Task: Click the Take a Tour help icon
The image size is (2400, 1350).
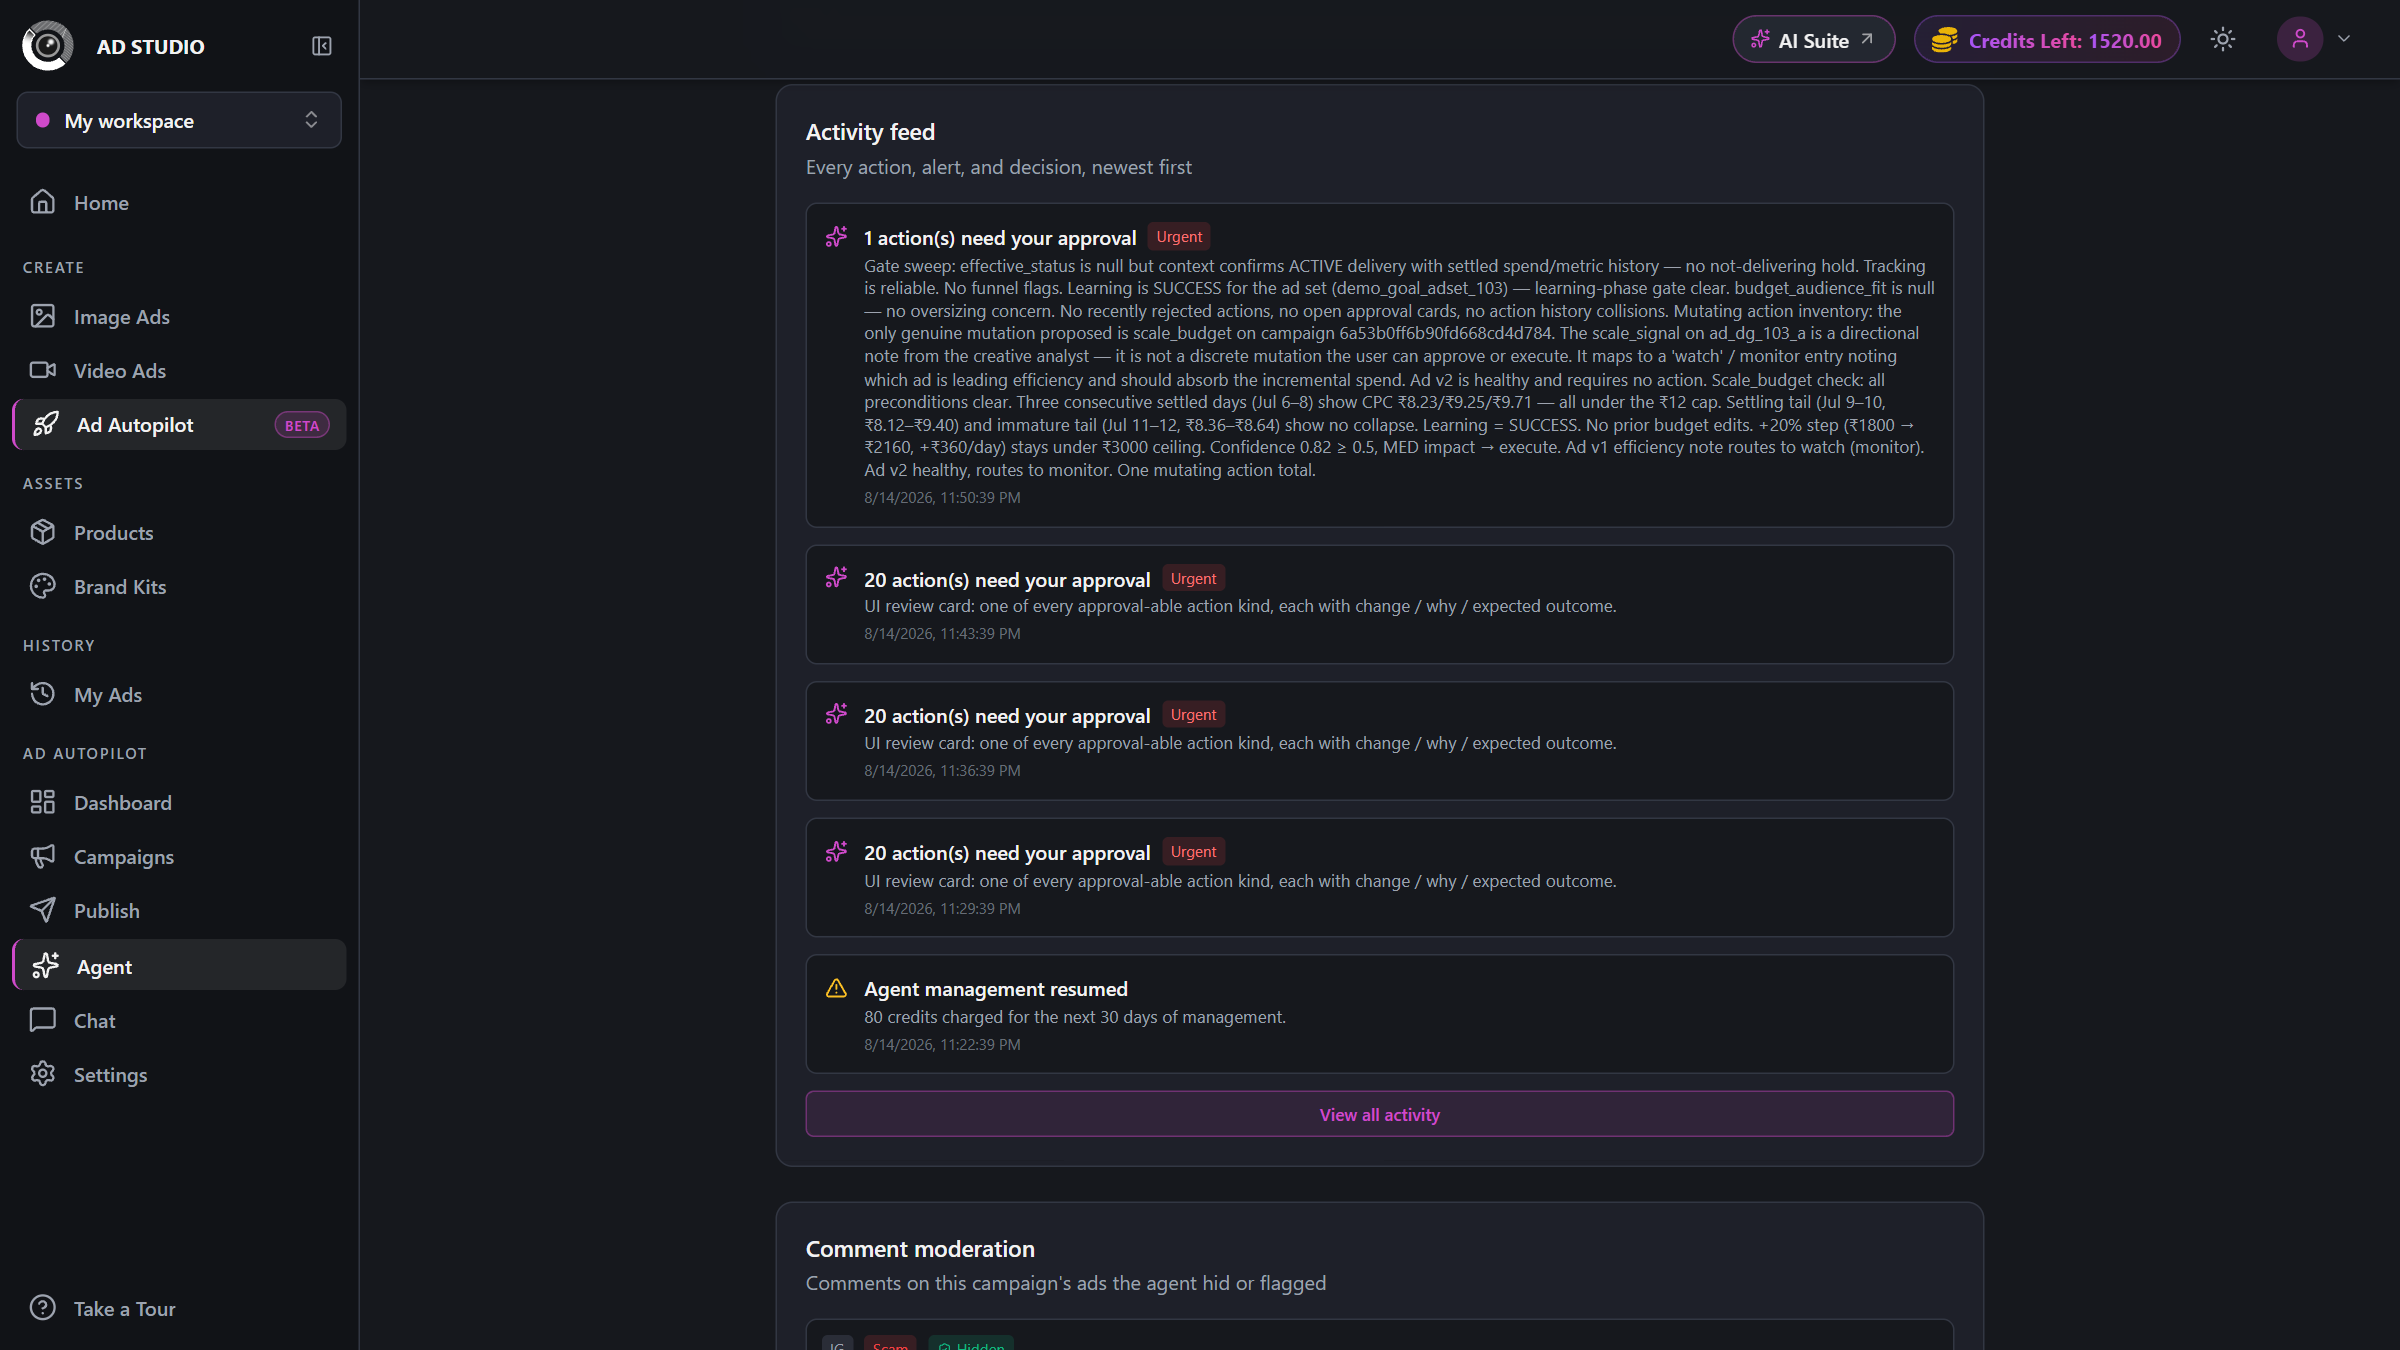Action: (x=42, y=1308)
